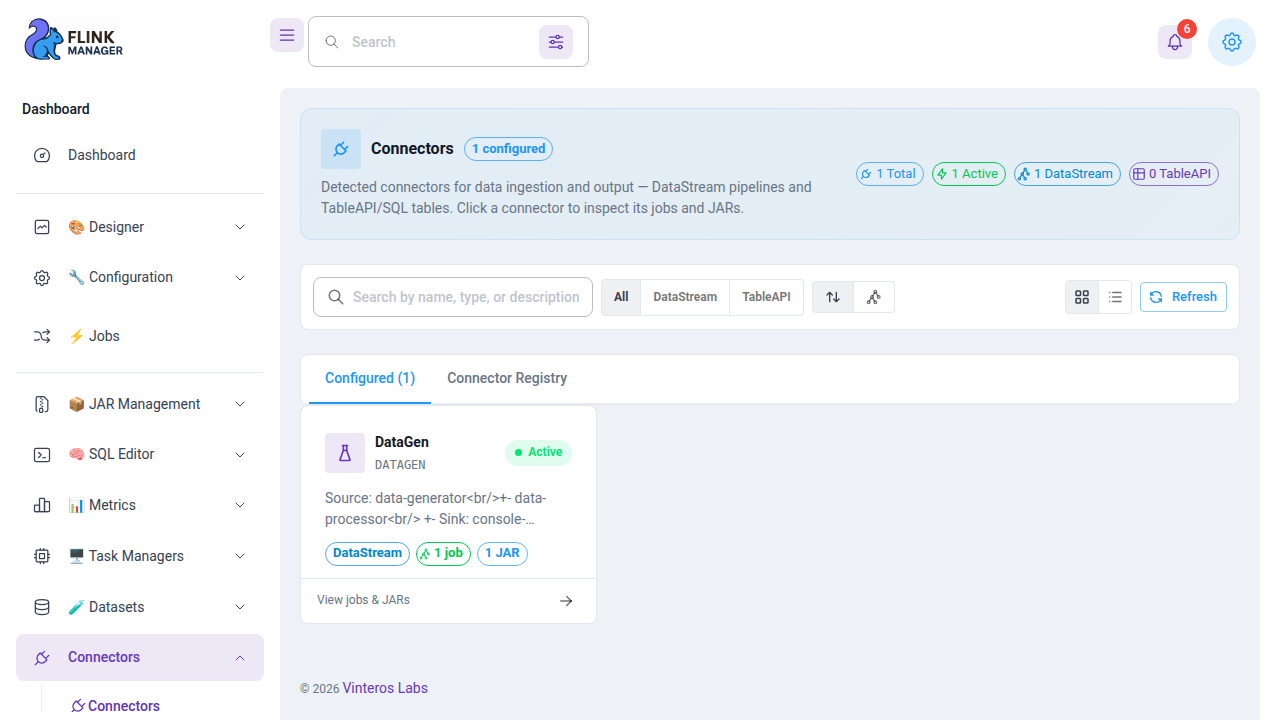Click the topology graph view icon

pyautogui.click(x=874, y=297)
